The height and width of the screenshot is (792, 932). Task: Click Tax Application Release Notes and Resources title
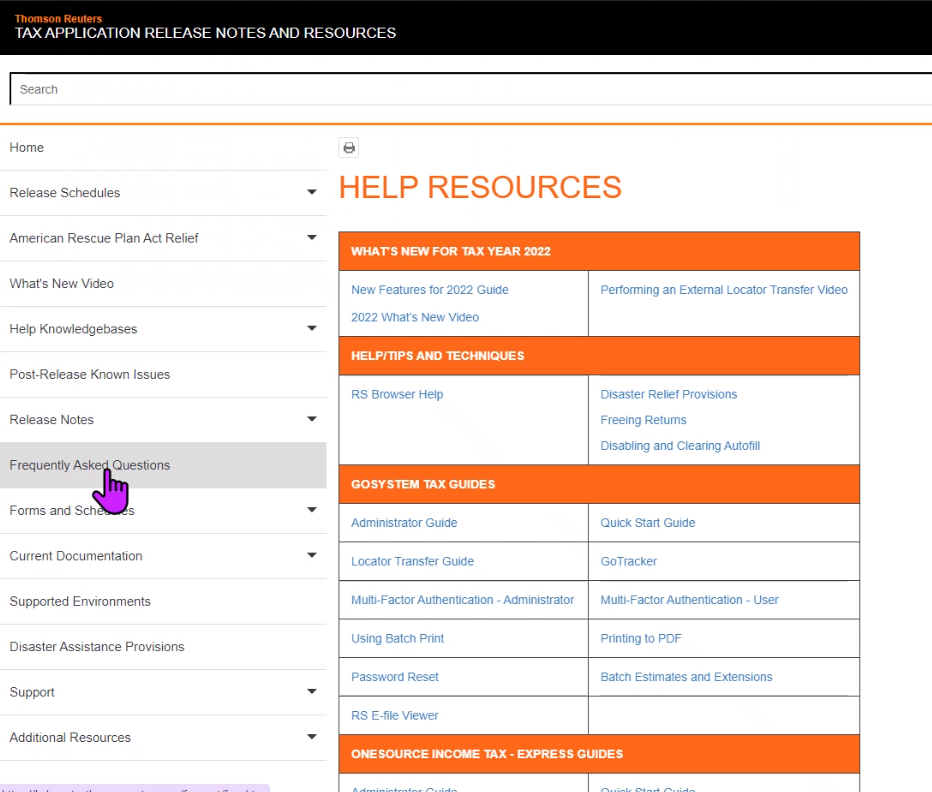point(205,33)
